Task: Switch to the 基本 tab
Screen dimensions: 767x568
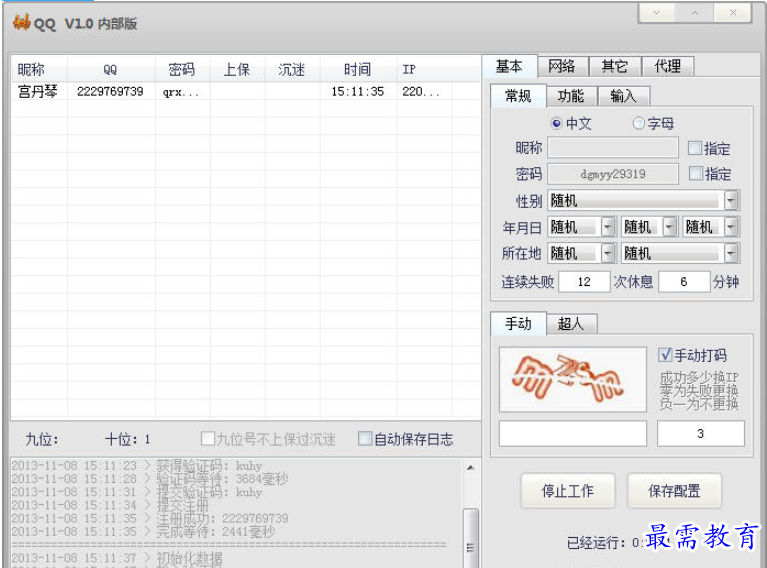Action: [x=509, y=66]
